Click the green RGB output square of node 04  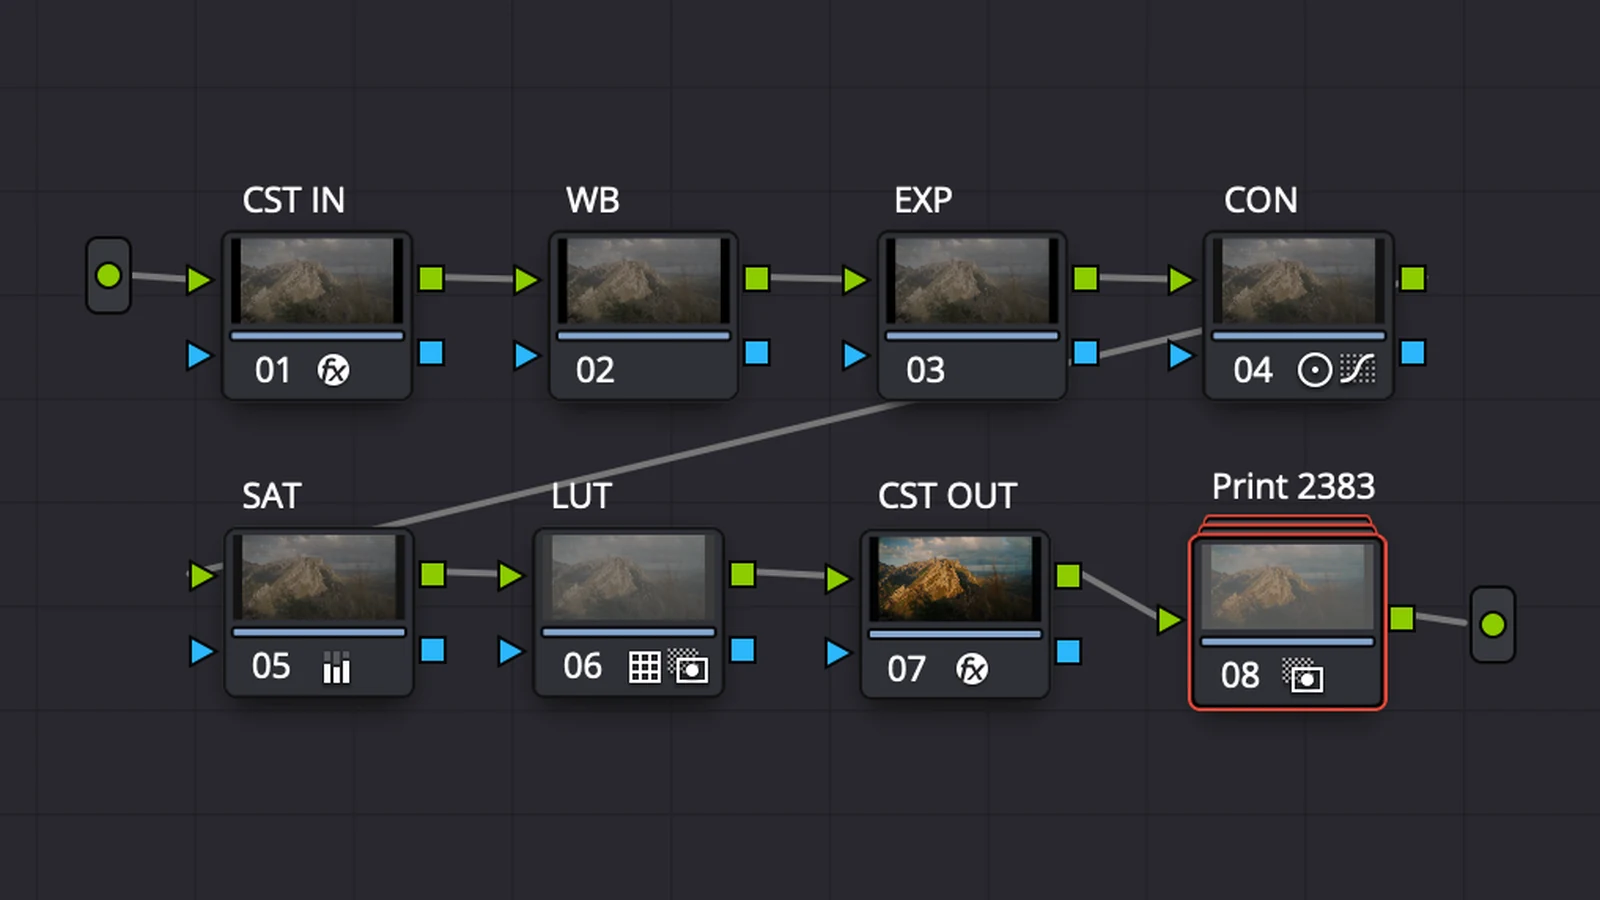point(1413,278)
